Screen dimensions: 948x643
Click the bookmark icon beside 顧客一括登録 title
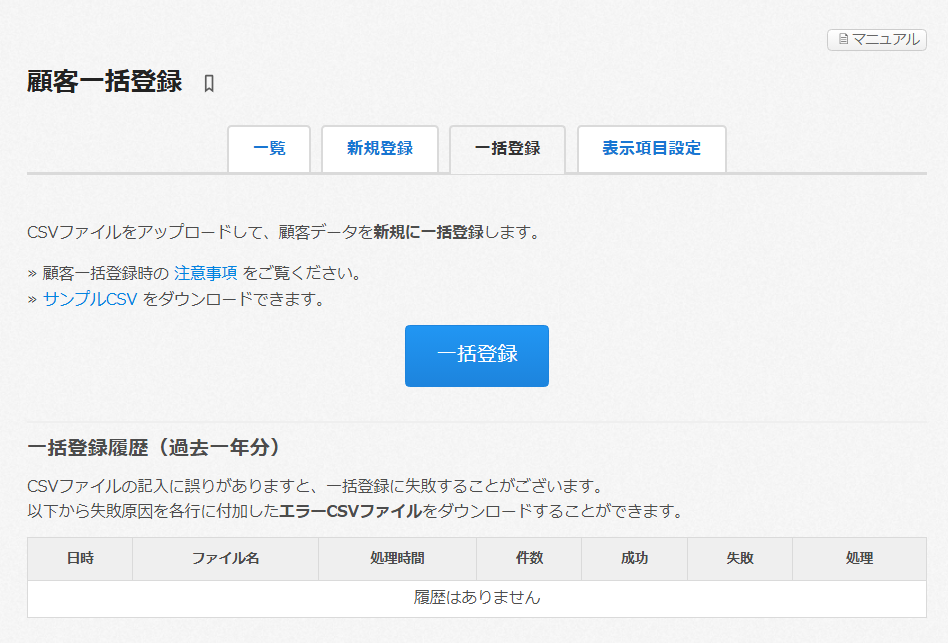(x=209, y=83)
